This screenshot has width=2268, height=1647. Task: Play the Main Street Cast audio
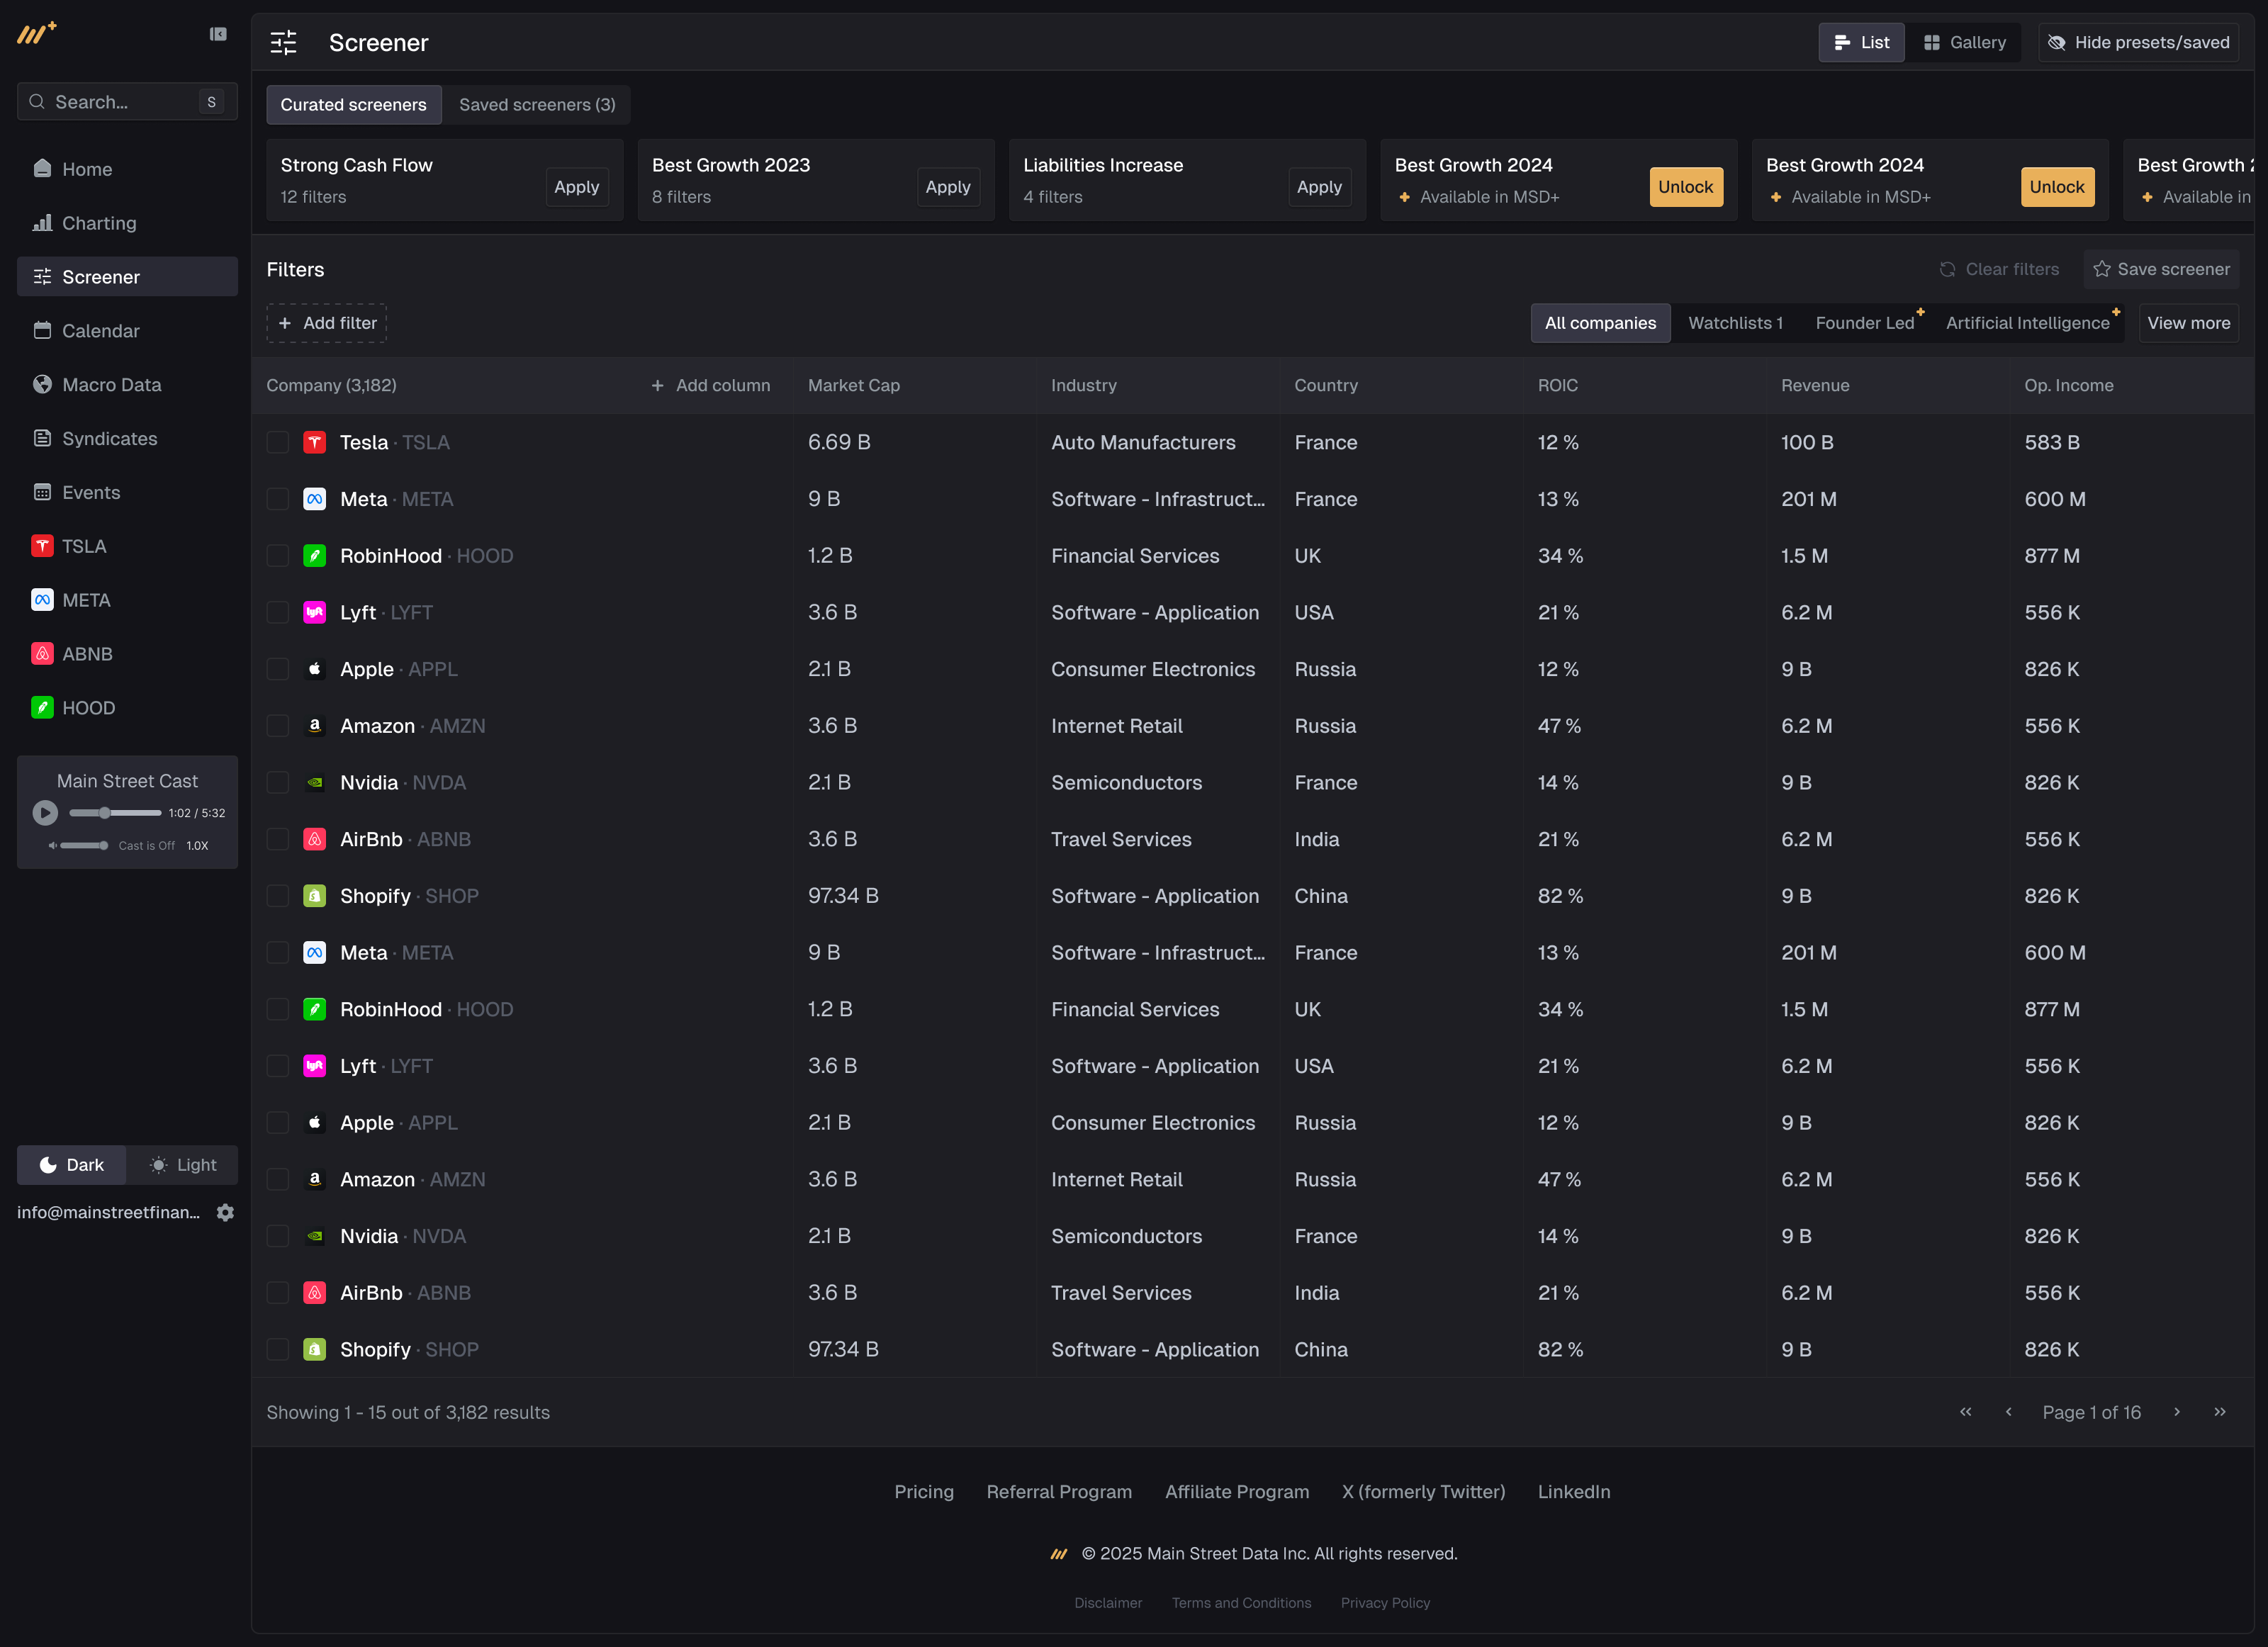(45, 813)
